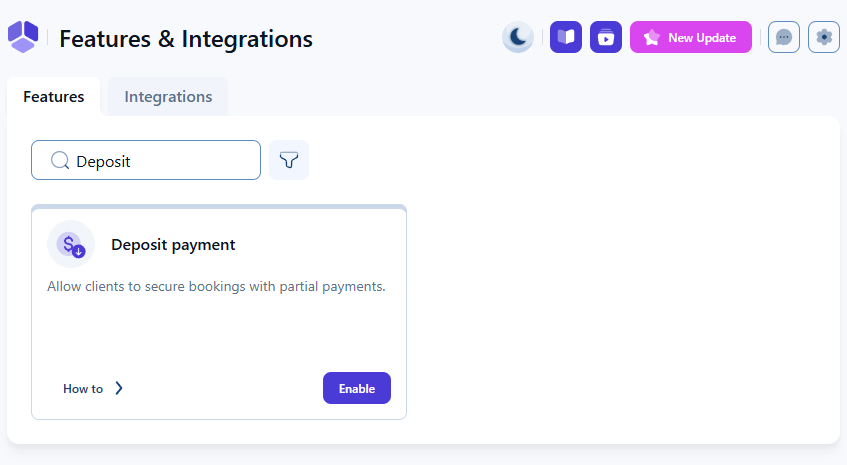Click the Deposit payment description text
Screen dimensions: 847x465
(x=216, y=287)
